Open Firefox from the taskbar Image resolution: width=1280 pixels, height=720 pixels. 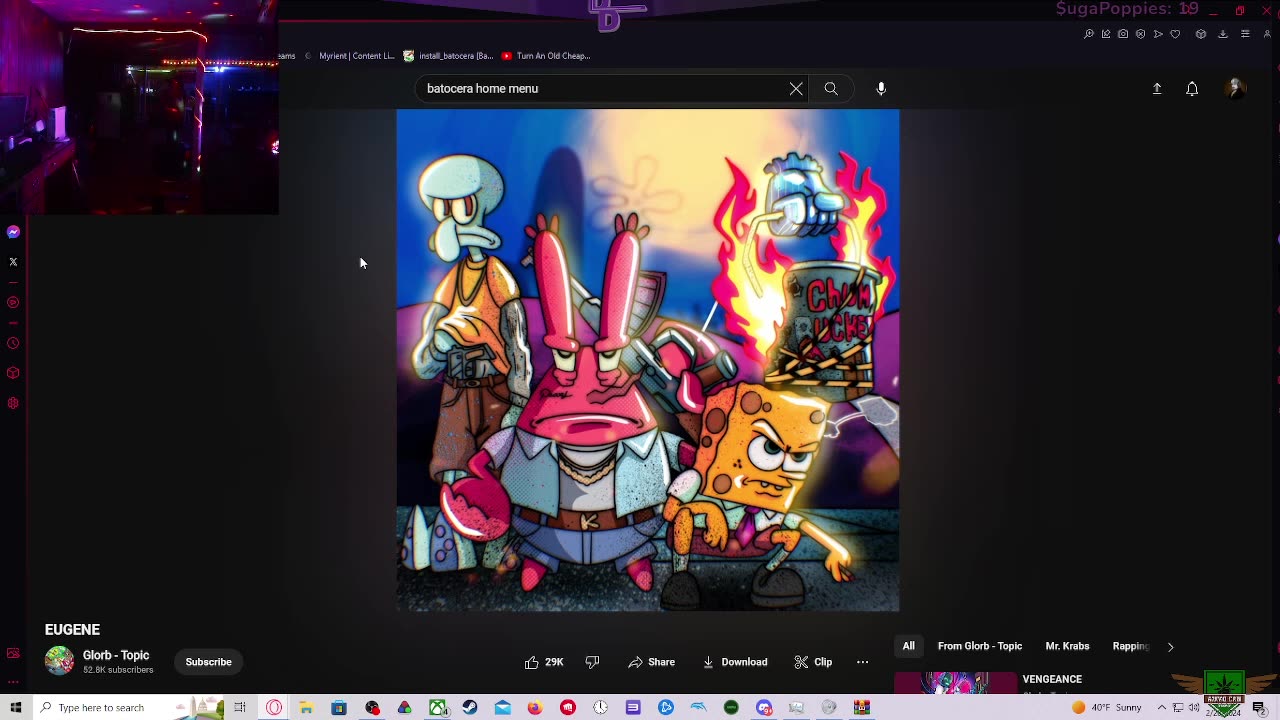[x=535, y=708]
